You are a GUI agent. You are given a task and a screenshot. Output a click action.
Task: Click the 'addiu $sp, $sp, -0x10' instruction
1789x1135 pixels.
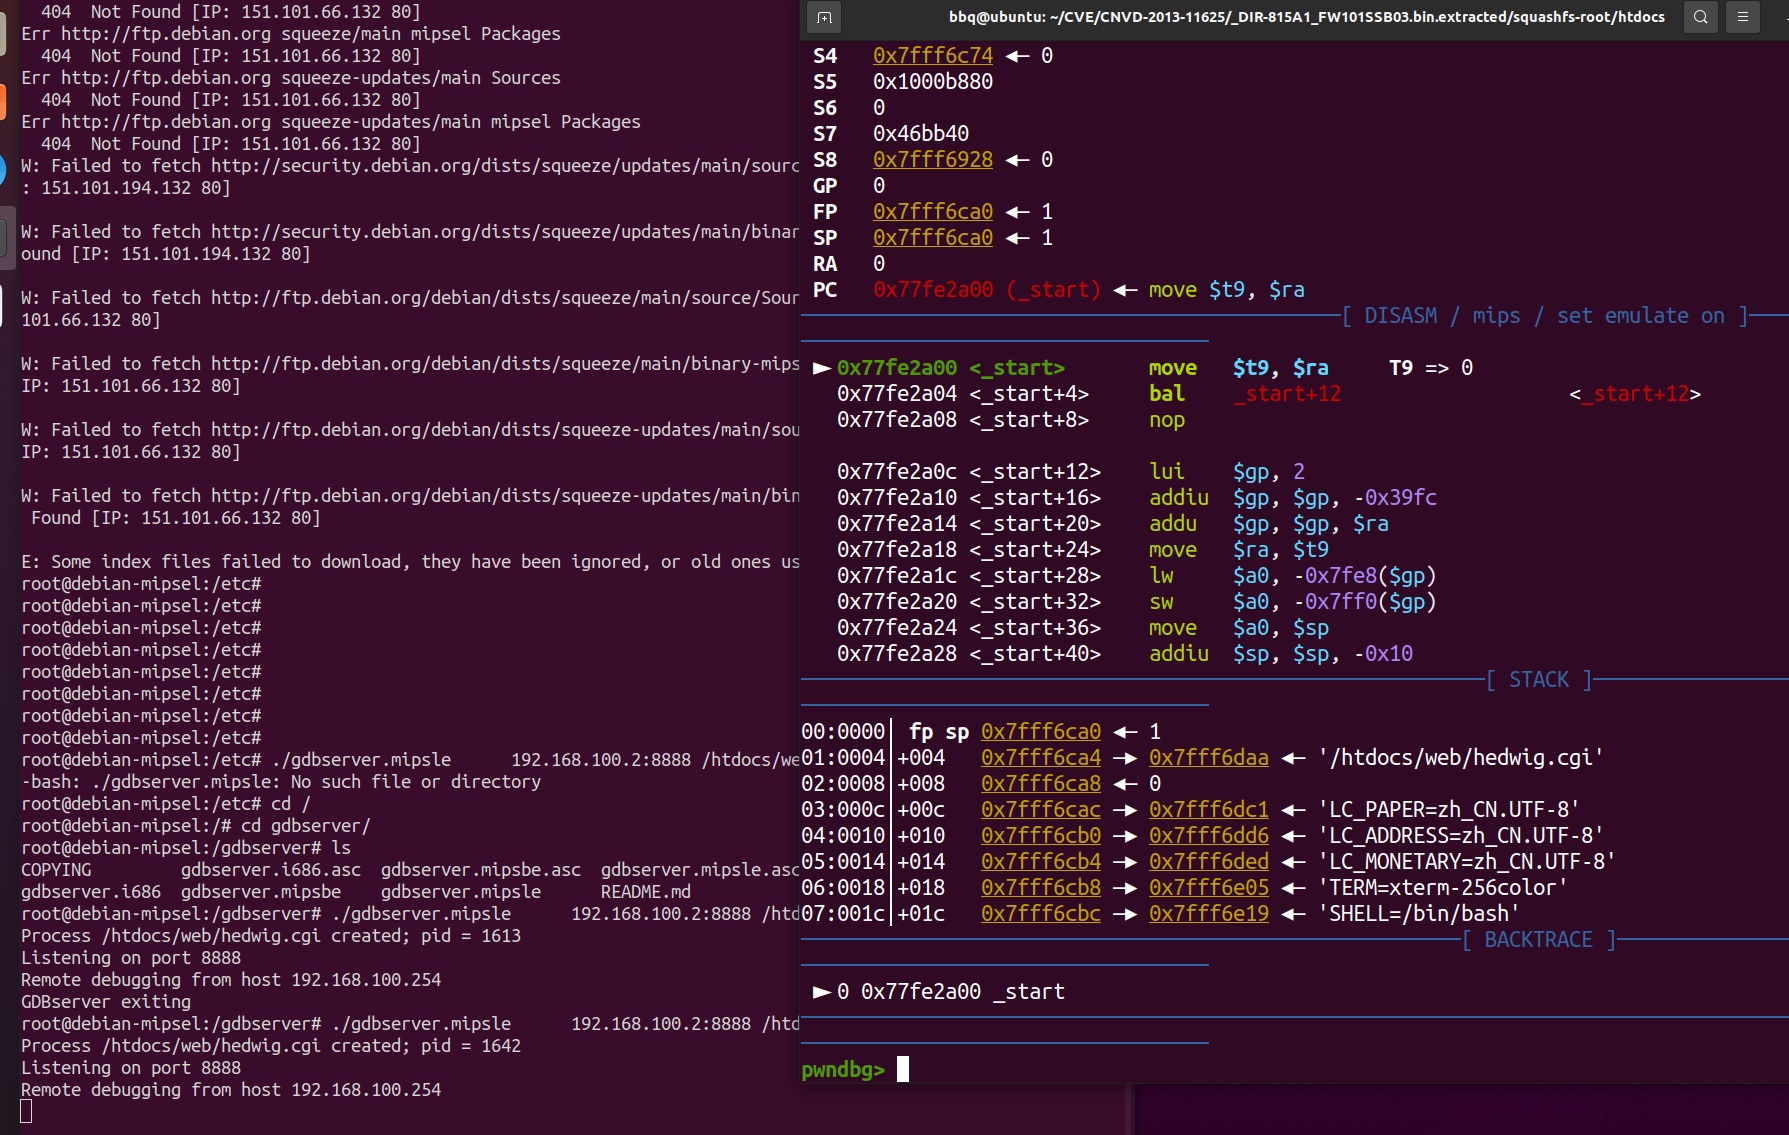(x=1281, y=654)
